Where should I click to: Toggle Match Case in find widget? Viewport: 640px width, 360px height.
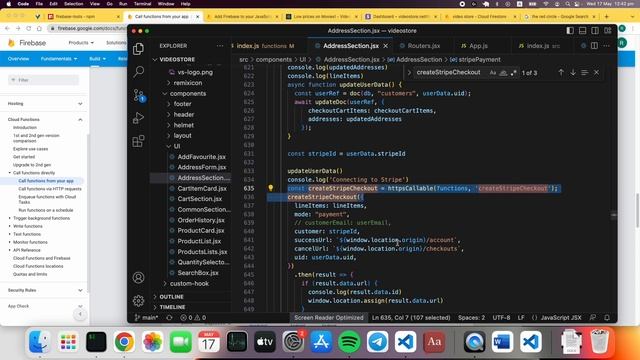pos(493,73)
